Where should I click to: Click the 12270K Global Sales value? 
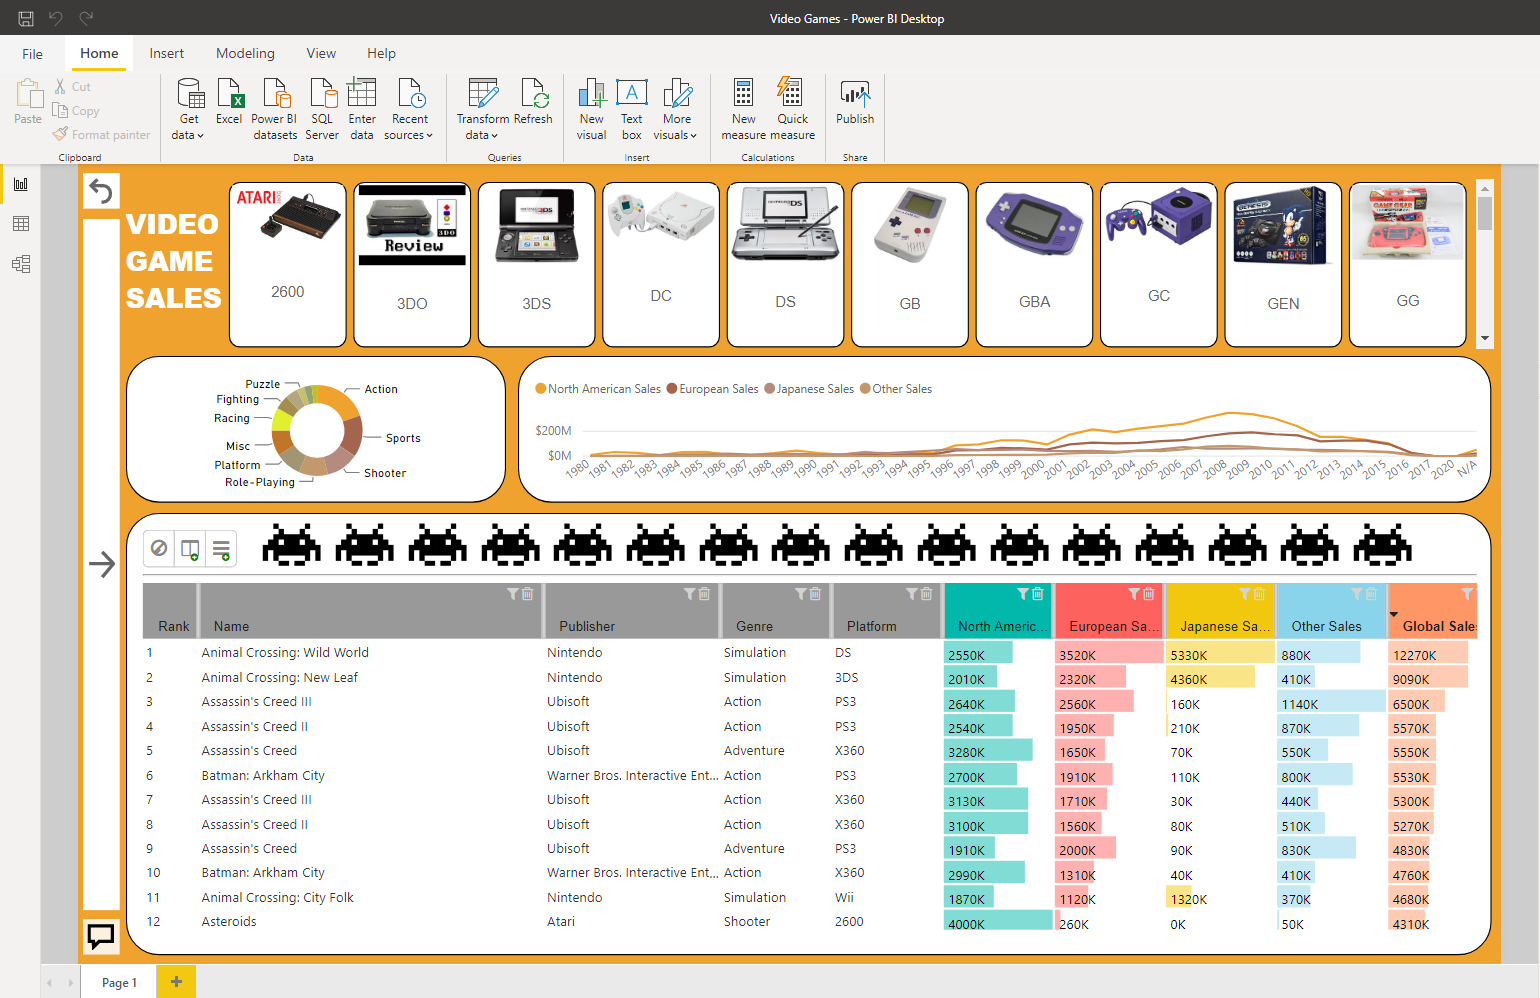tap(1414, 655)
